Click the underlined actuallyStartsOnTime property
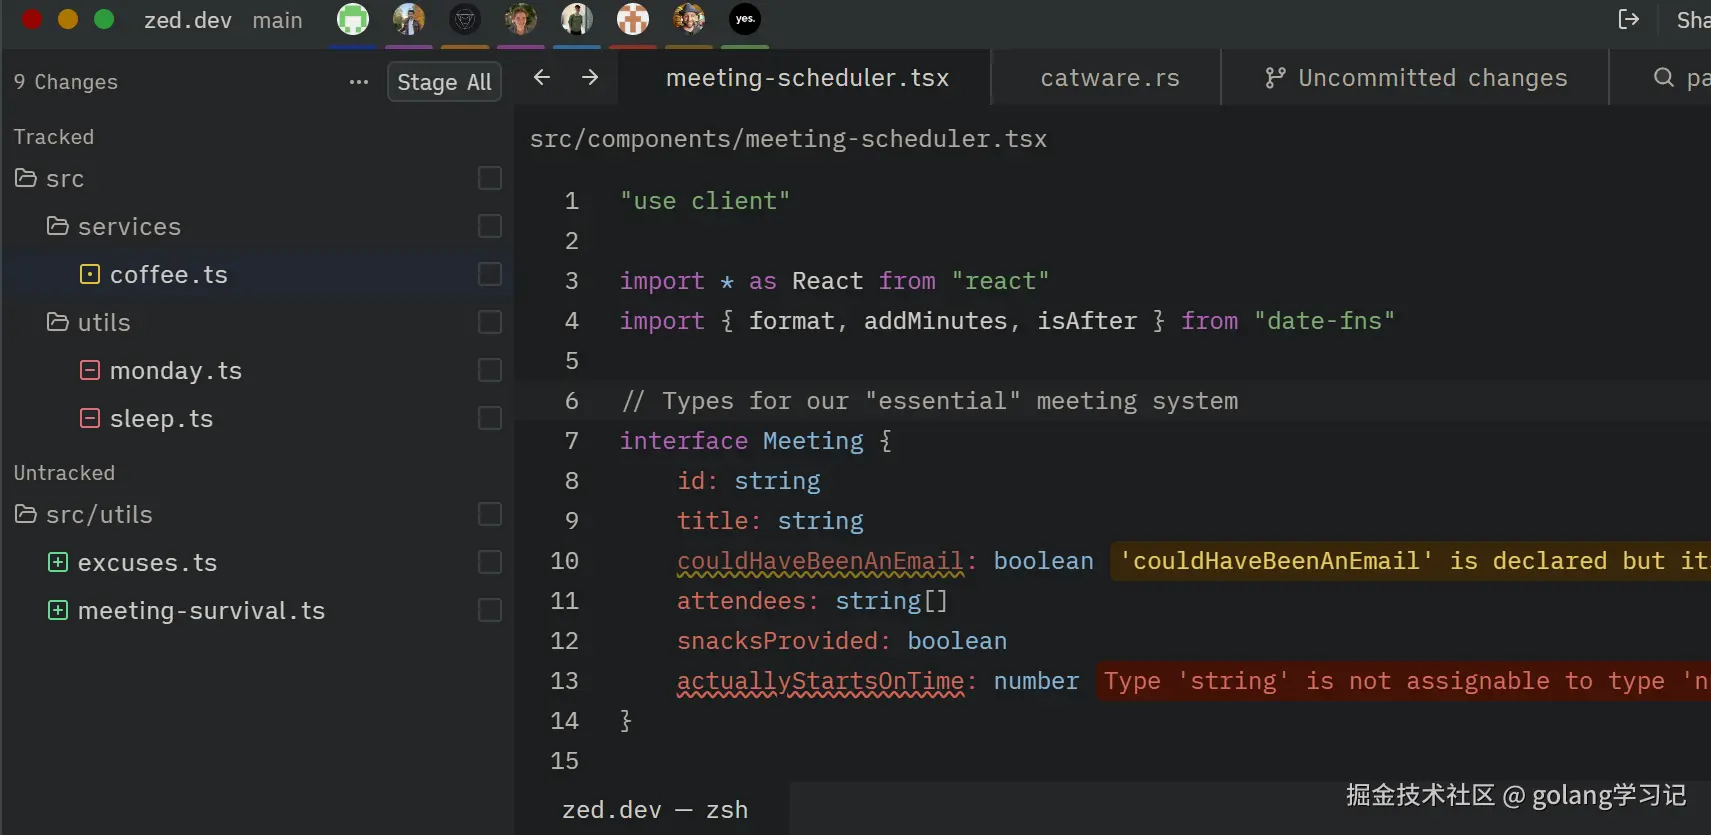 pos(820,681)
